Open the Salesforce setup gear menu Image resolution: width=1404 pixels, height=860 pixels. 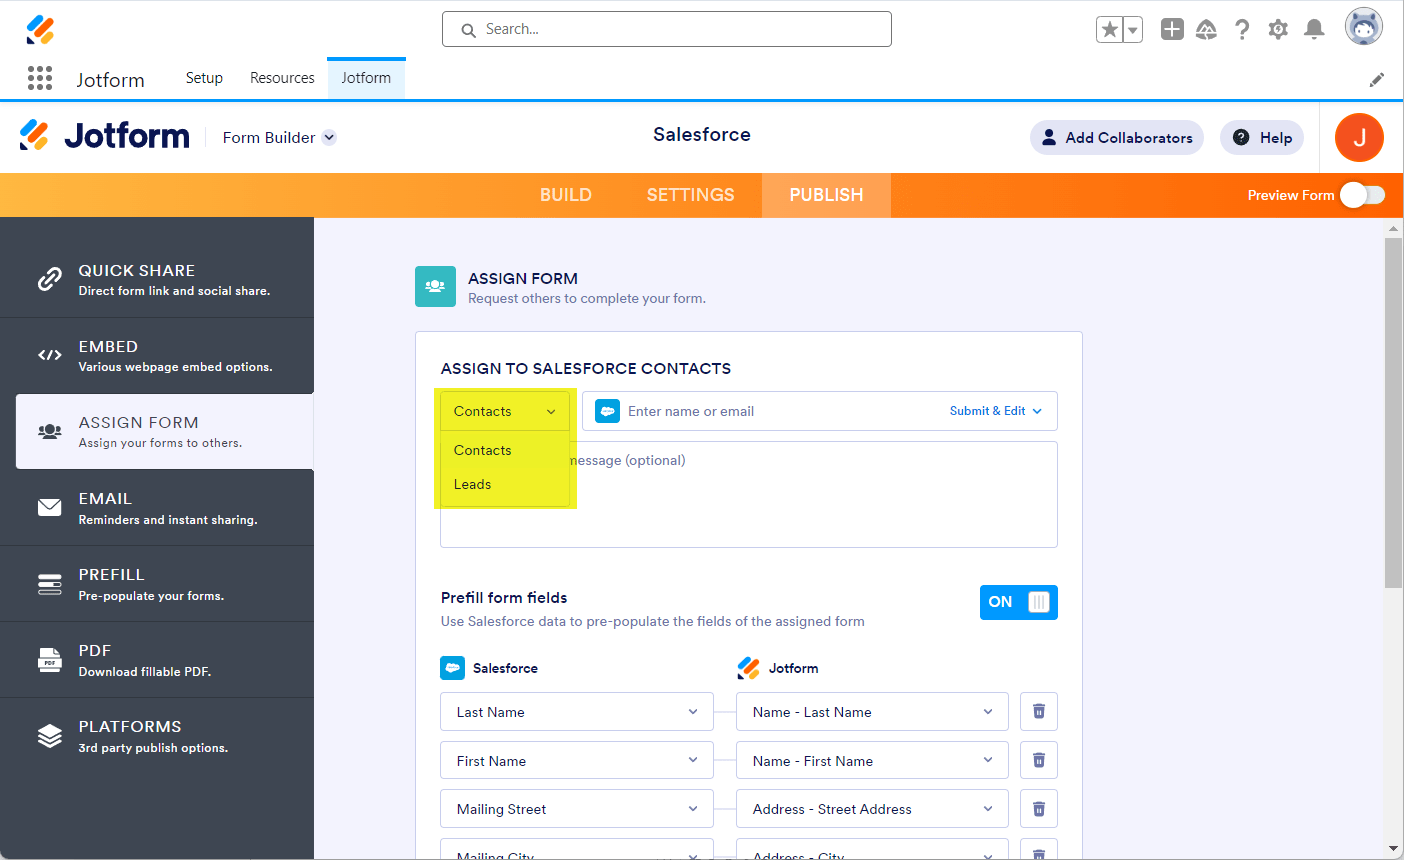1278,30
